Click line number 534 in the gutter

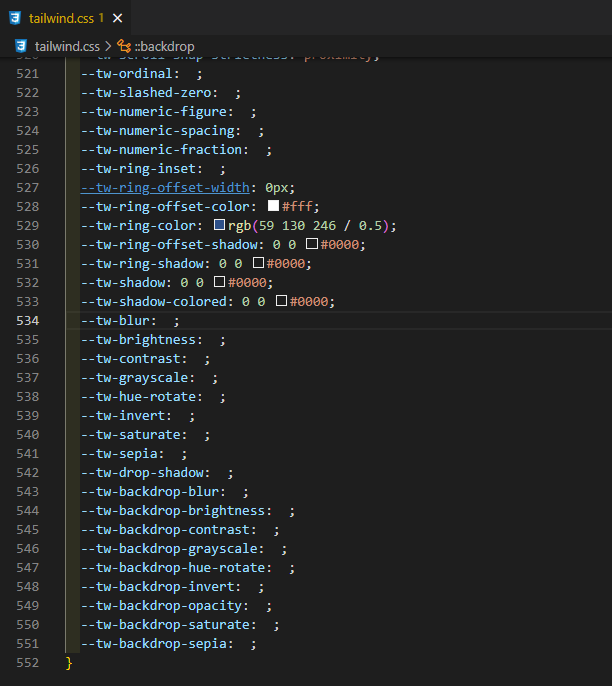[x=28, y=321]
